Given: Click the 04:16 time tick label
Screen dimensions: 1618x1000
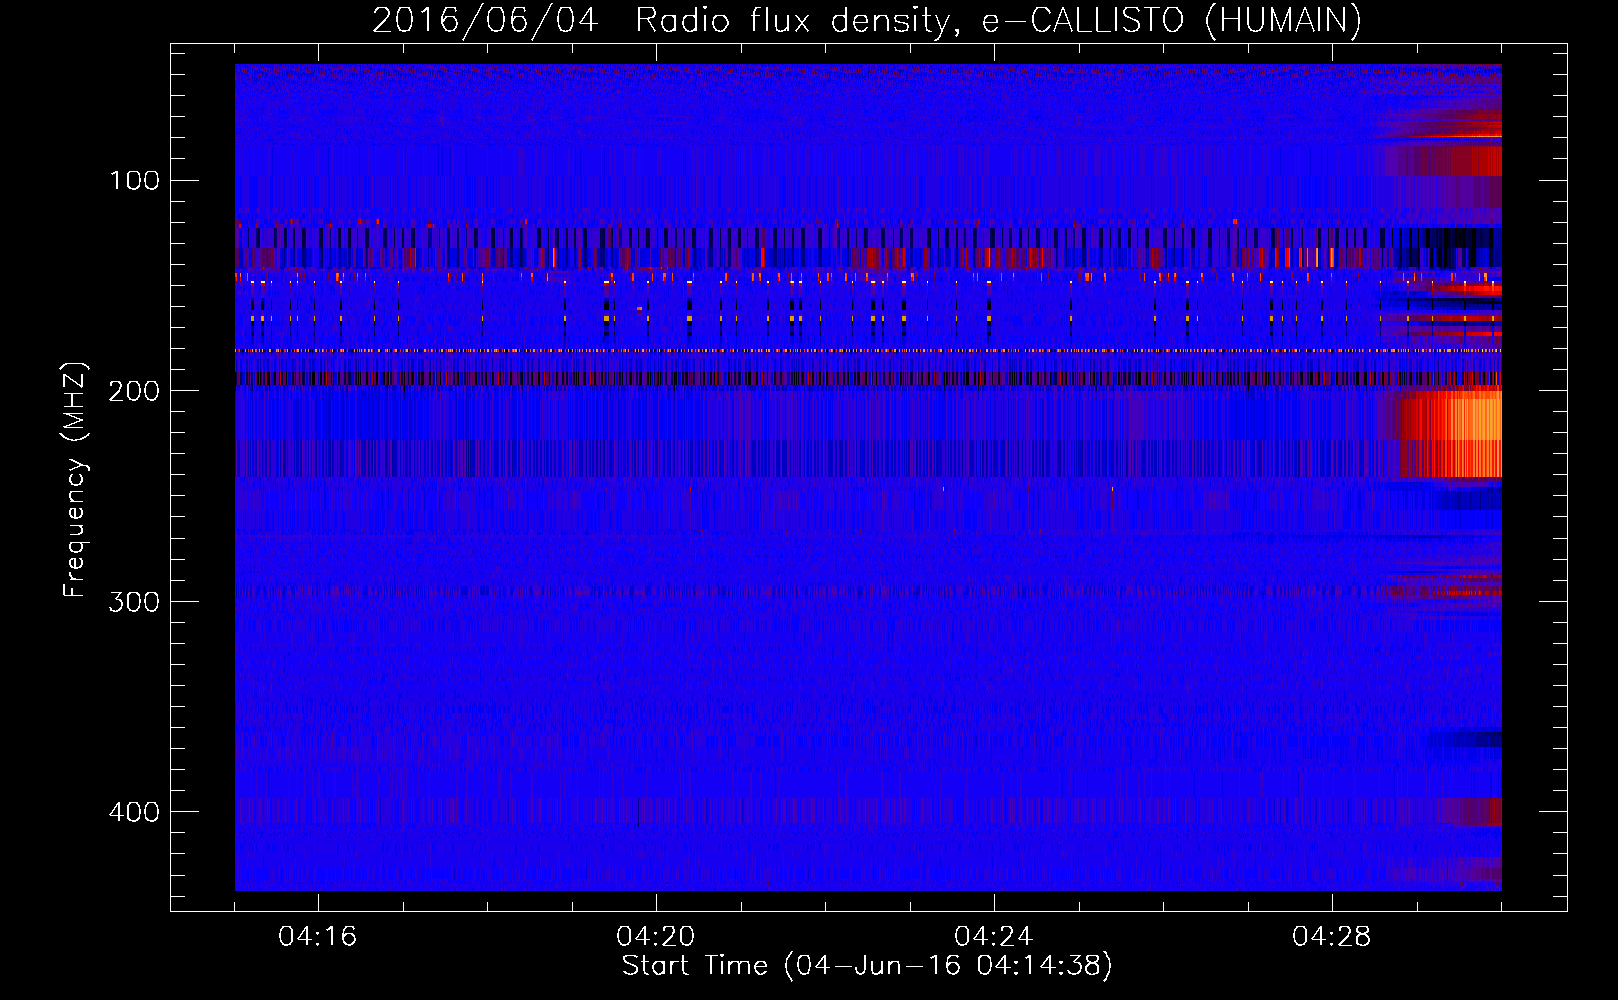Looking at the screenshot, I should point(318,937).
